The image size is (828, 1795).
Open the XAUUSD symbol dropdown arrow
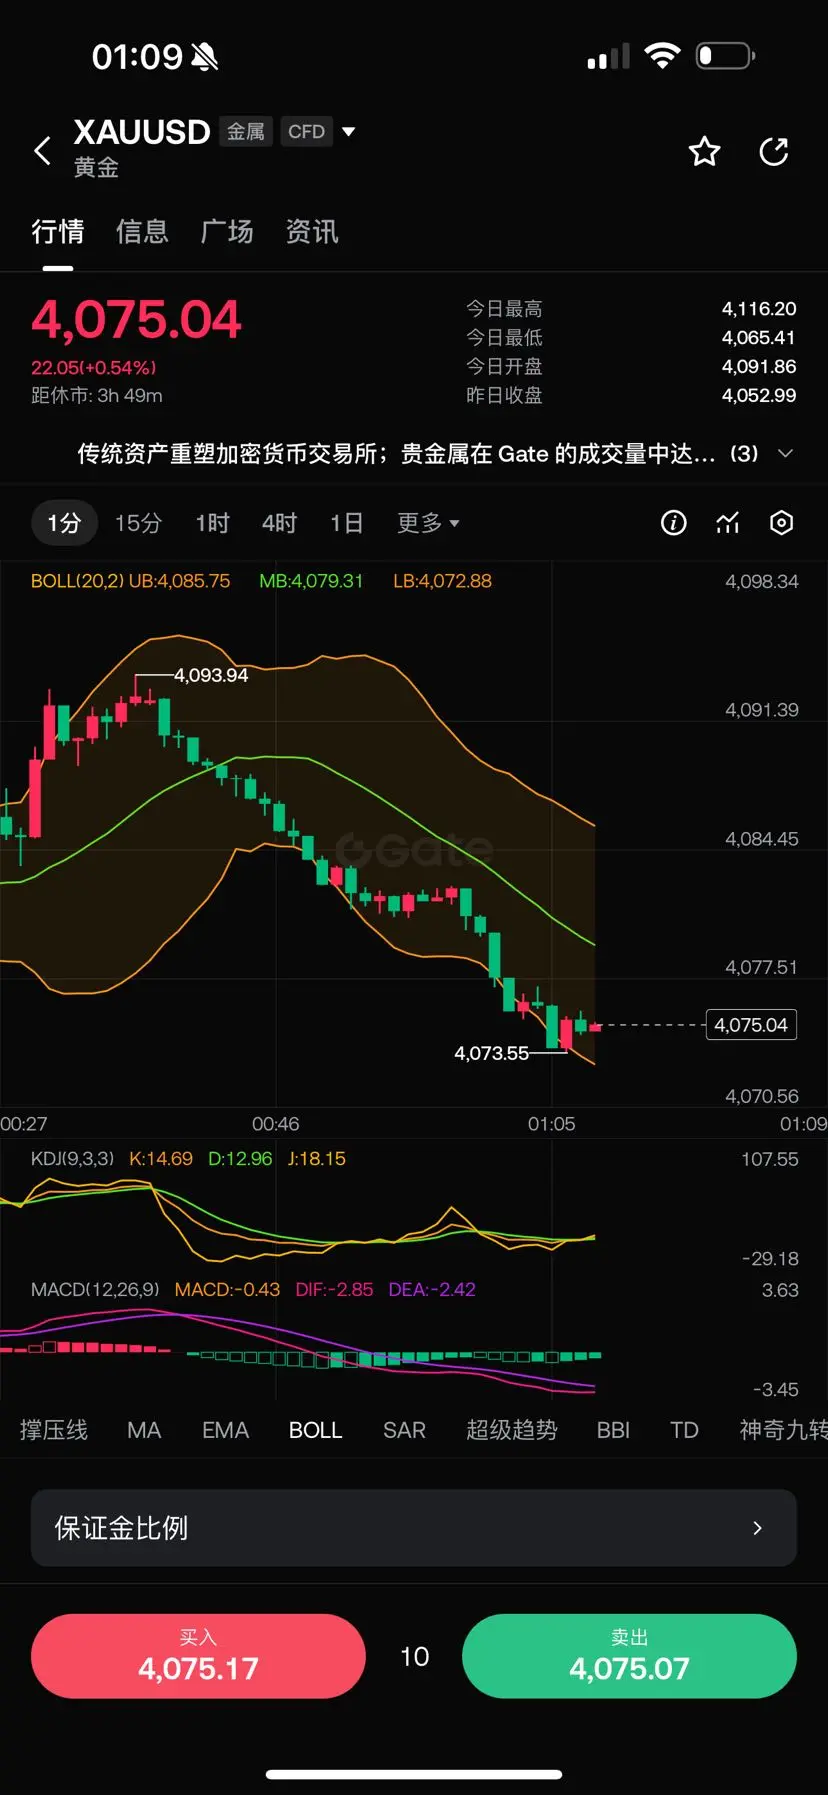[x=349, y=131]
